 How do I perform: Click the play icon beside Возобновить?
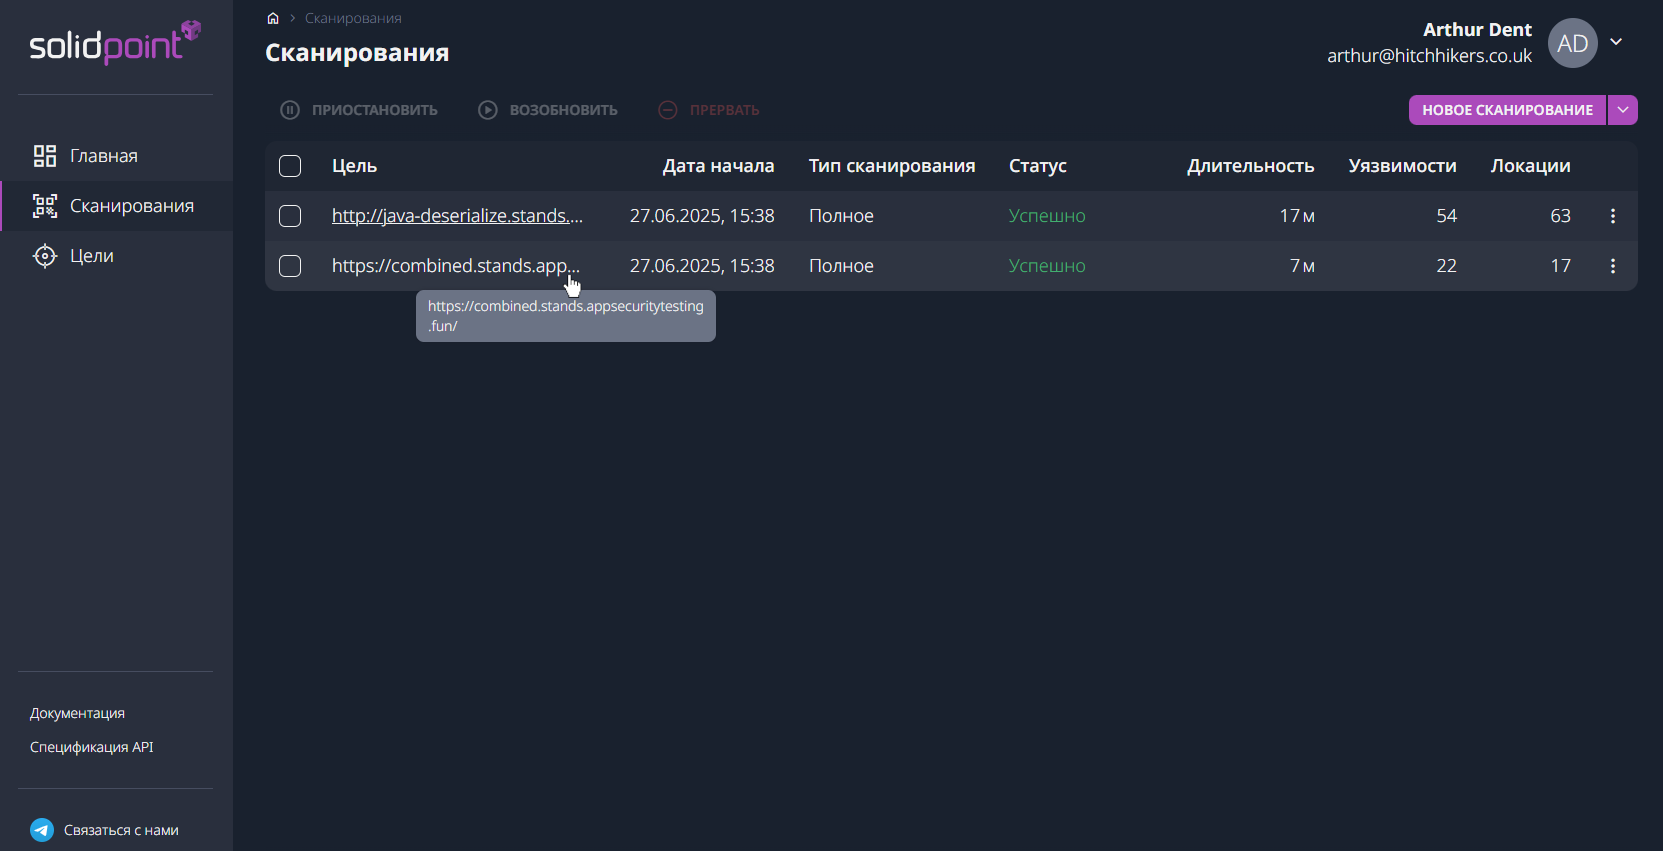488,110
